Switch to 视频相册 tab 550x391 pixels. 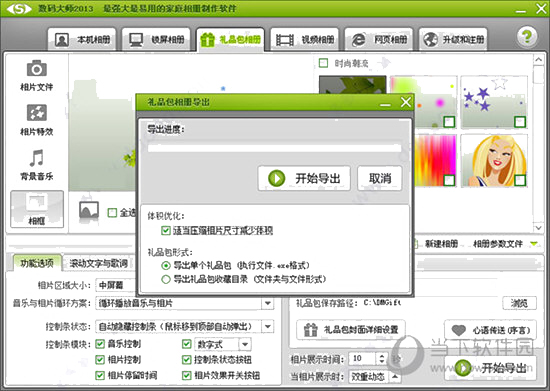pos(304,40)
